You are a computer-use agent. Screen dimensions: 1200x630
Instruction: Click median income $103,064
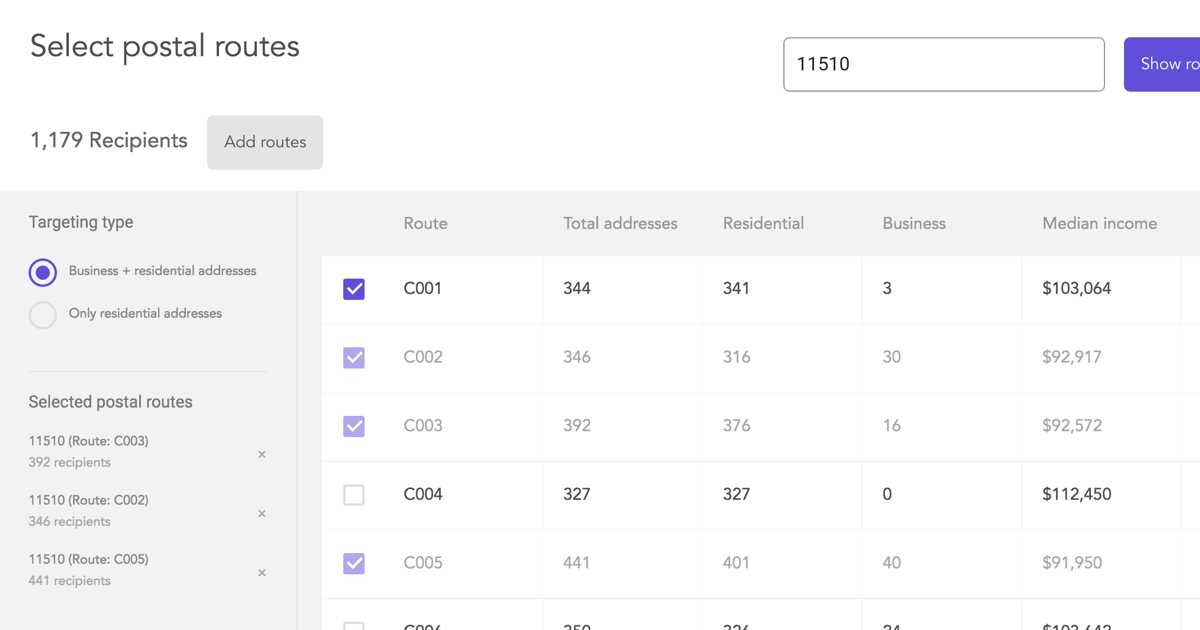(1077, 288)
